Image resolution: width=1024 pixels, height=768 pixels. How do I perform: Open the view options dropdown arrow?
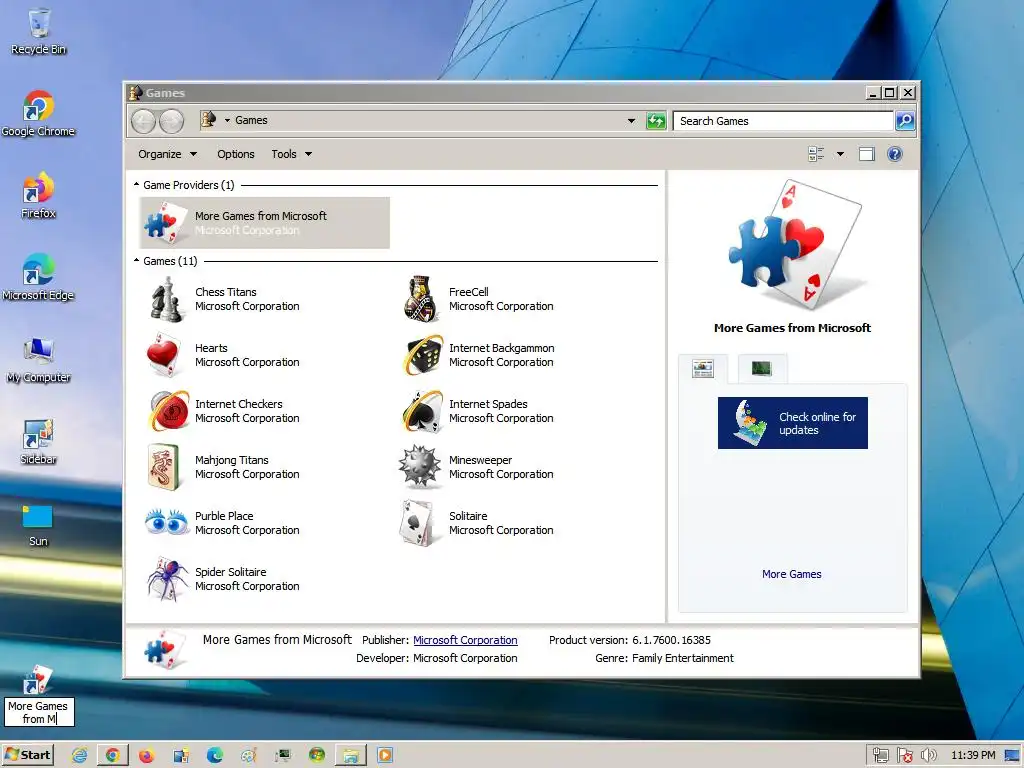pos(840,154)
